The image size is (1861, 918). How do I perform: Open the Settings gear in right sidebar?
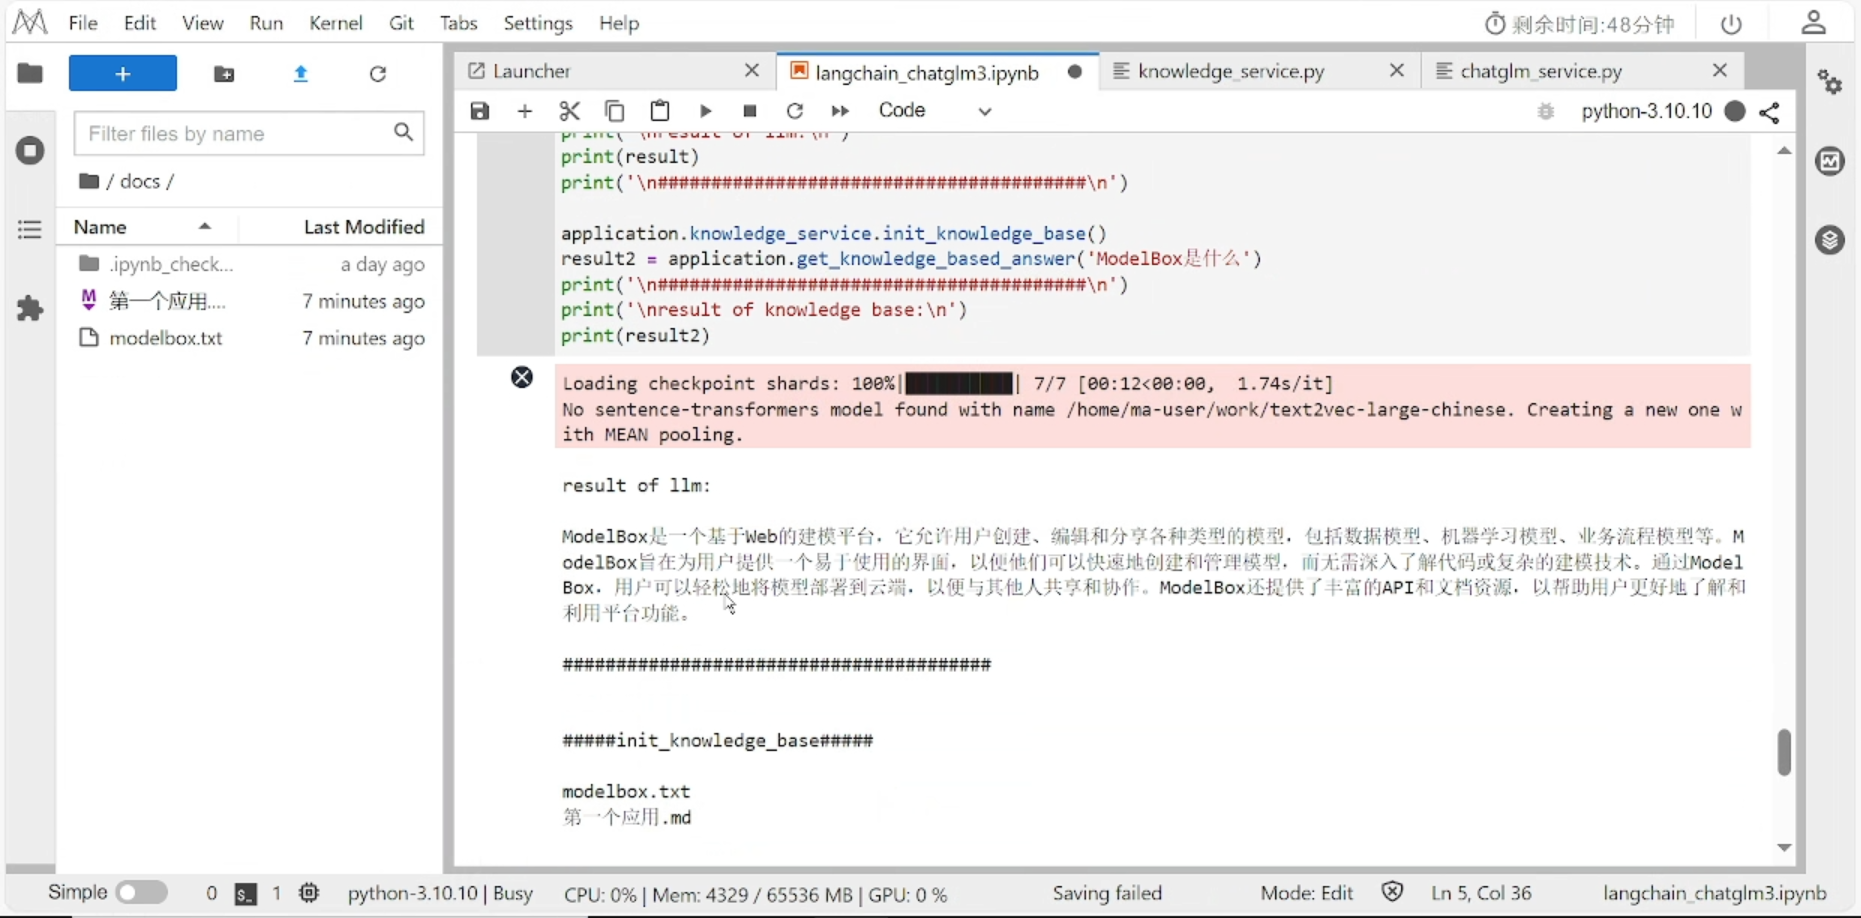(x=1830, y=82)
